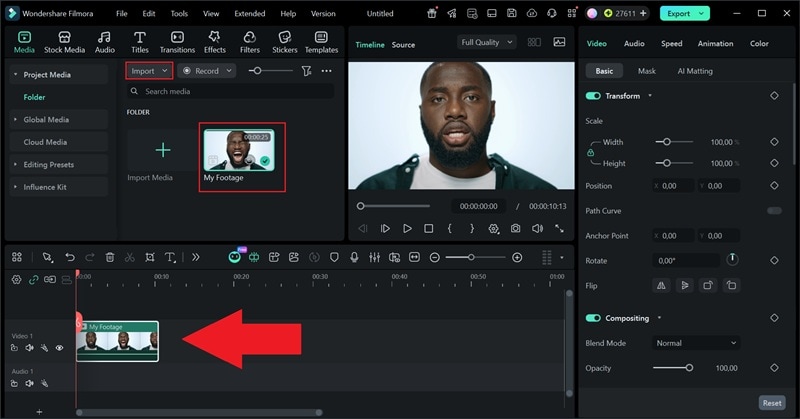
Task: Click the Reset button
Action: point(772,403)
